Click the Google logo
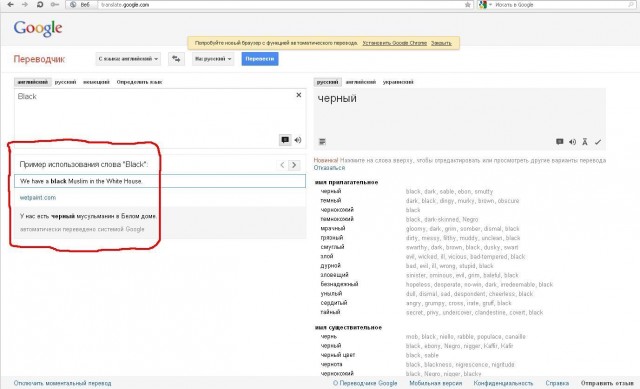Screen dimensions: 640x389 tap(38, 29)
